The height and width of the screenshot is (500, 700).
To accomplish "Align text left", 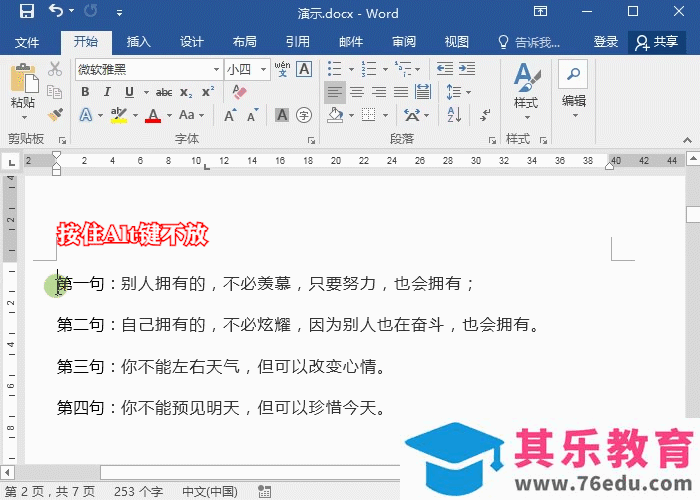I will coord(335,92).
